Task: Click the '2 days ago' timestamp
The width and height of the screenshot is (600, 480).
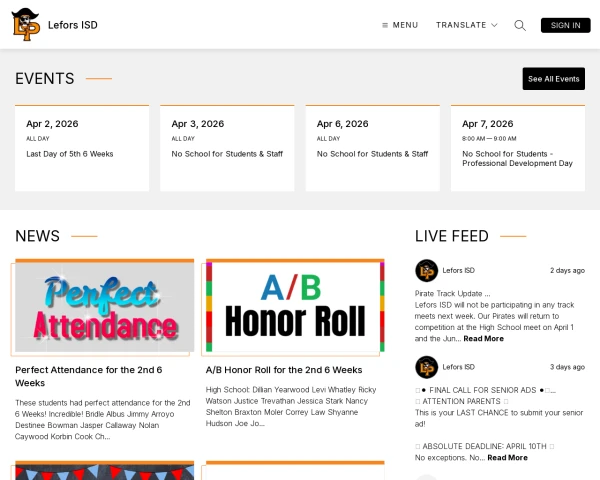Action: (x=567, y=270)
